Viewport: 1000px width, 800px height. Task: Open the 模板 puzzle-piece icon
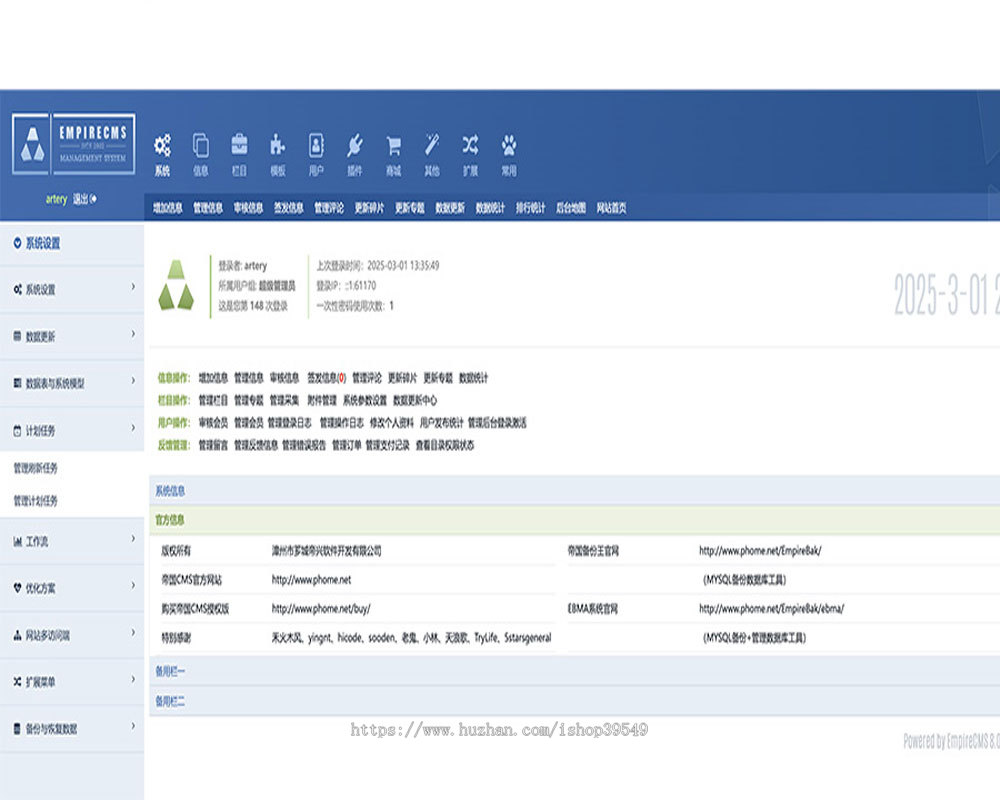tap(277, 145)
